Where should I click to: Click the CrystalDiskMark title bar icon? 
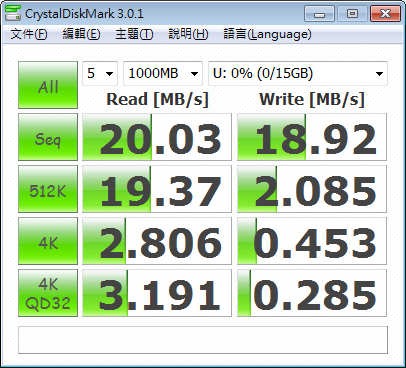point(13,13)
